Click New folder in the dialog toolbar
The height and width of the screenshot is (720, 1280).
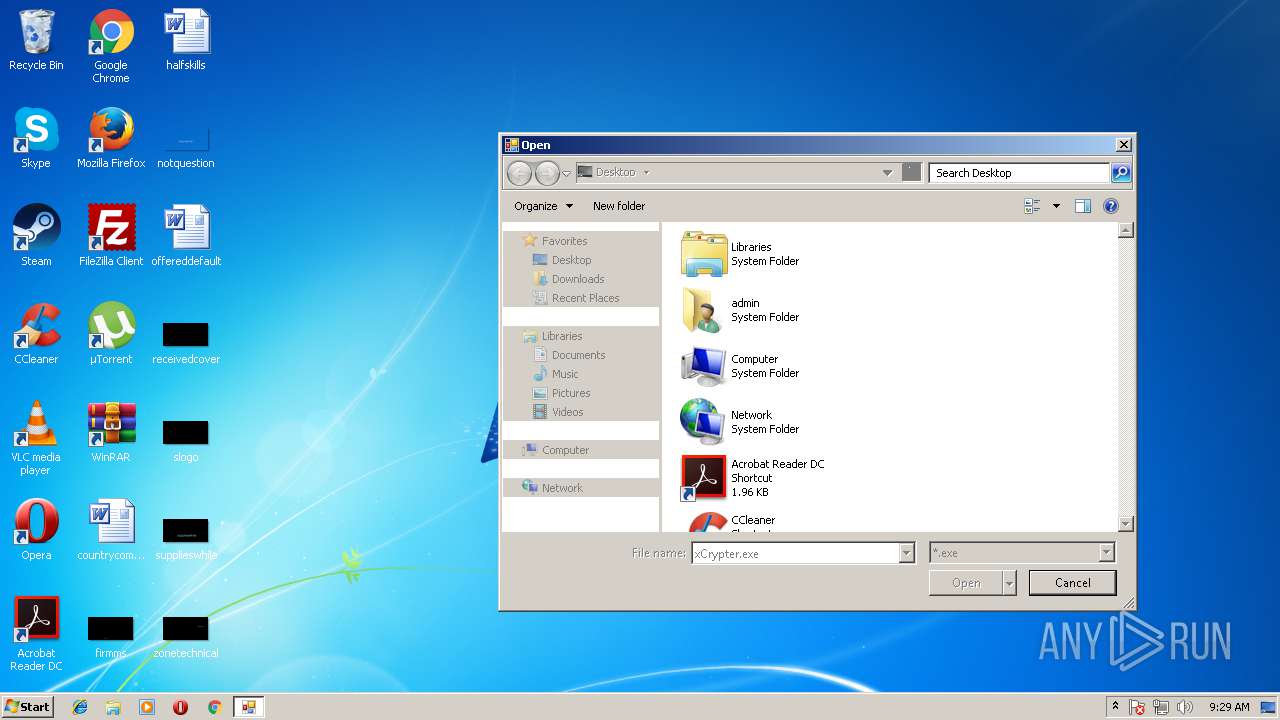coord(619,206)
